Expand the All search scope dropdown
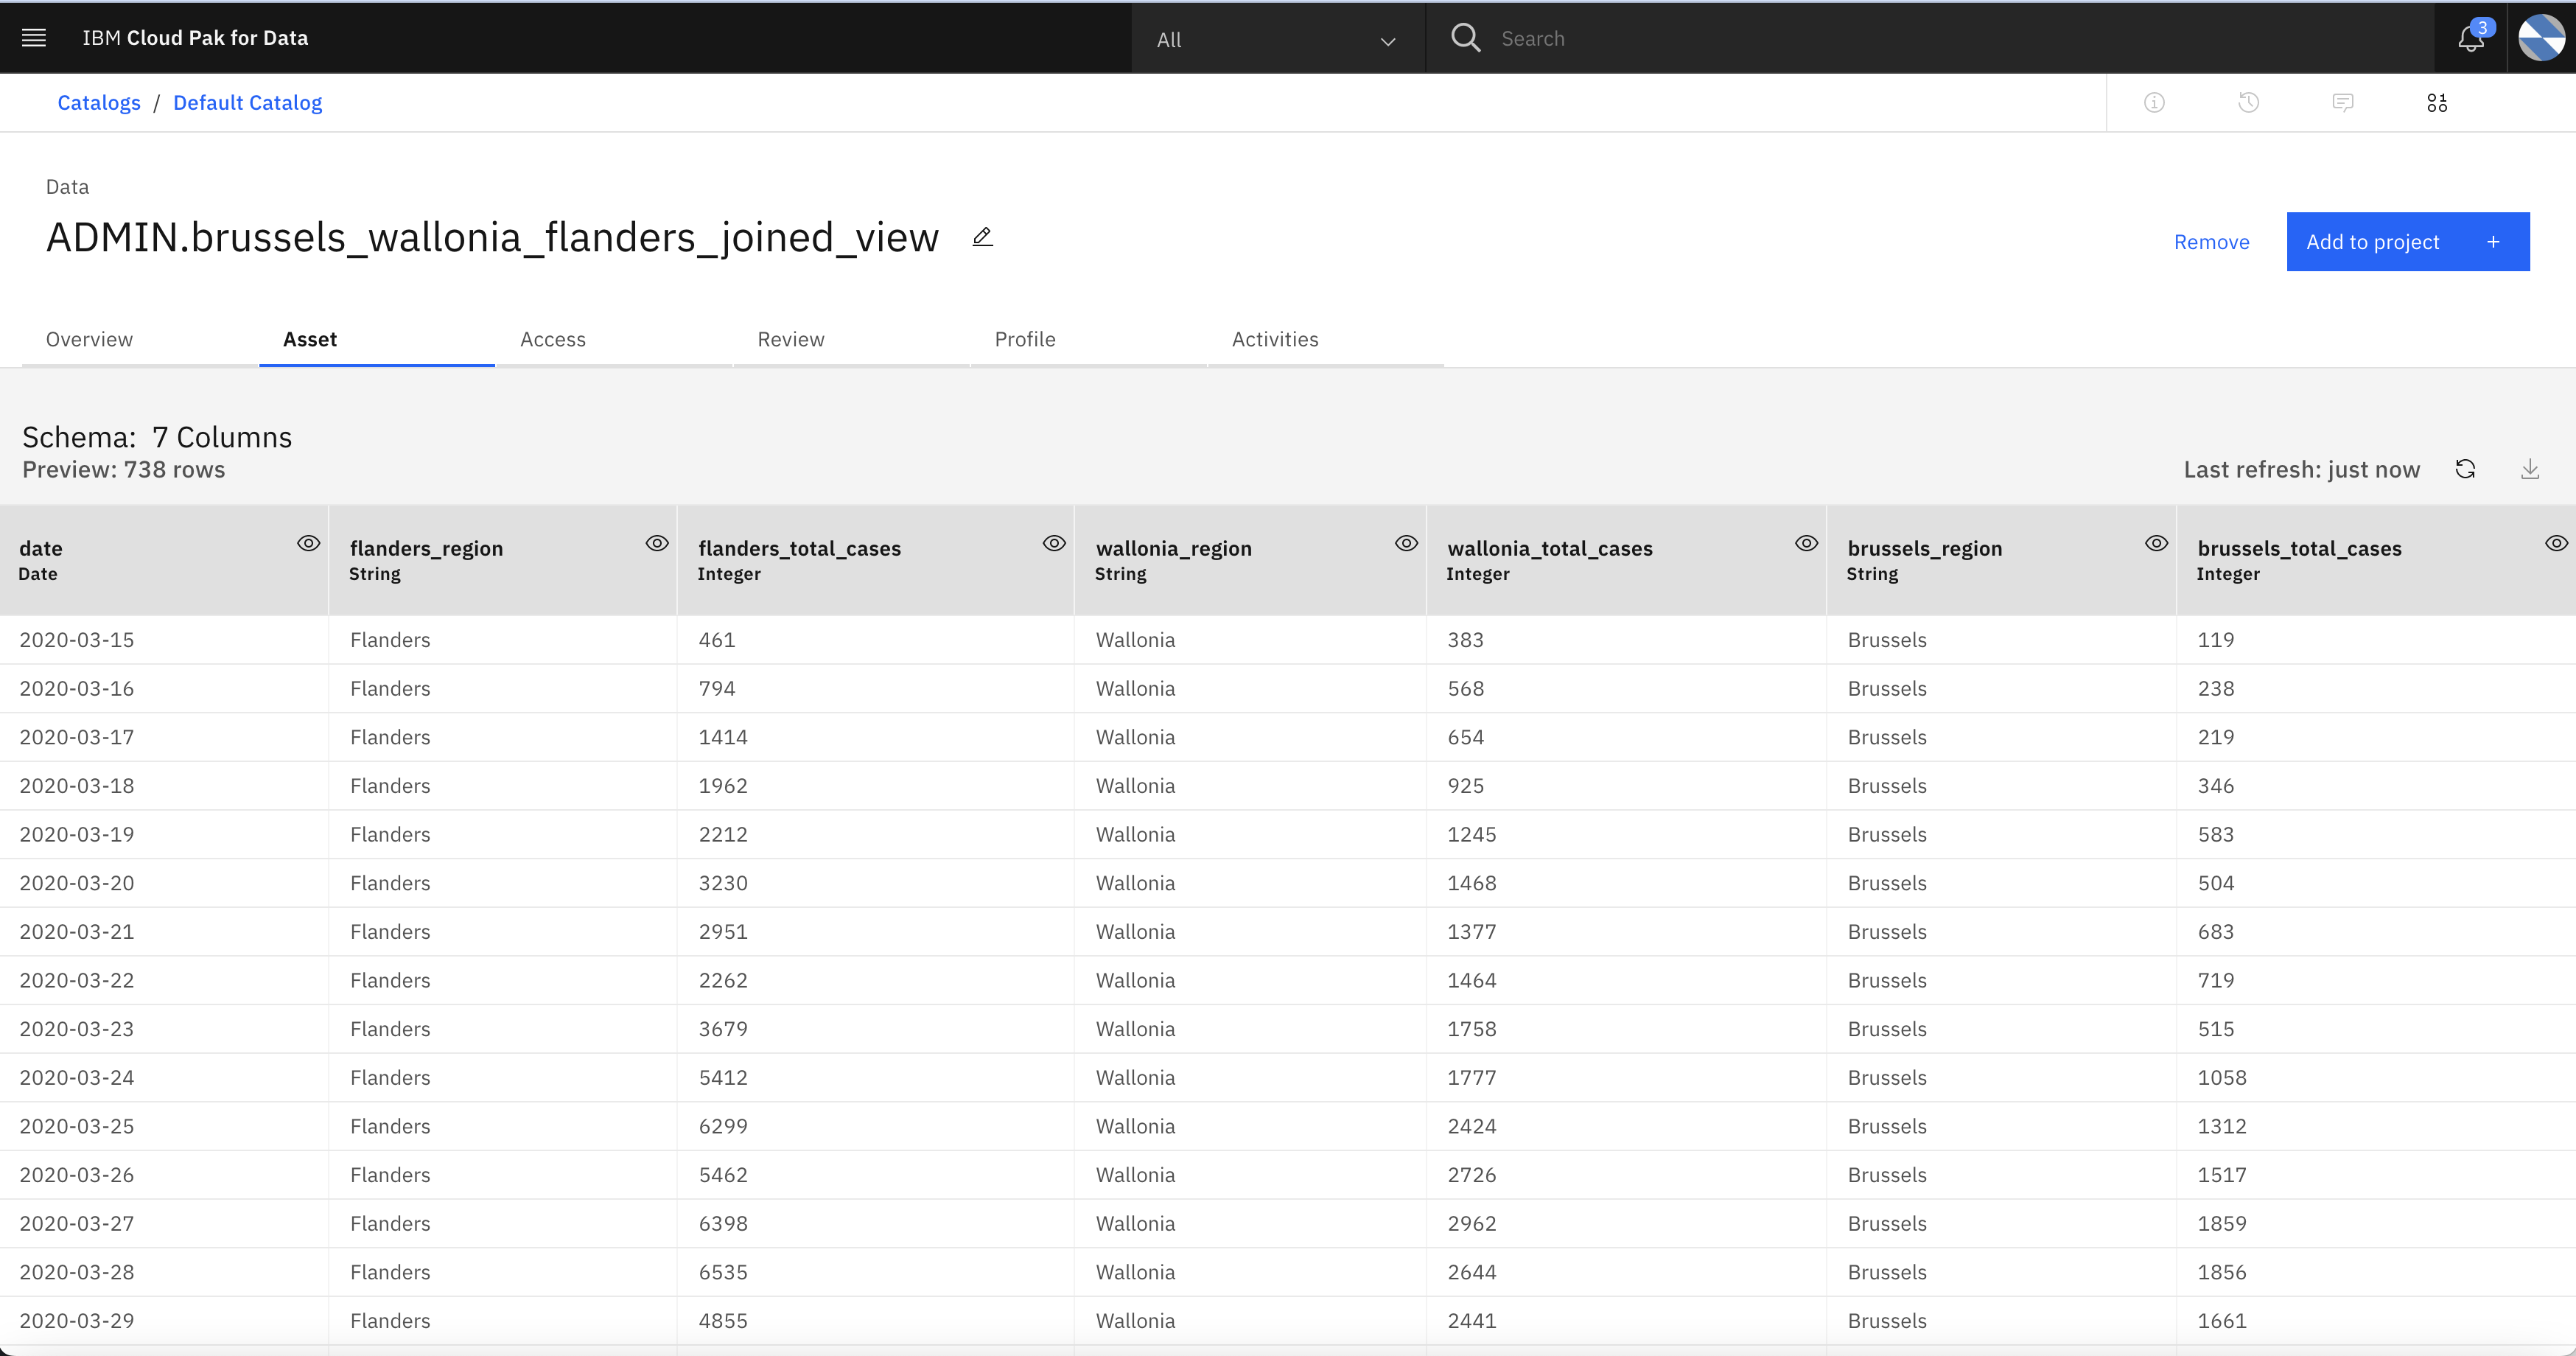The image size is (2576, 1356). point(1277,39)
